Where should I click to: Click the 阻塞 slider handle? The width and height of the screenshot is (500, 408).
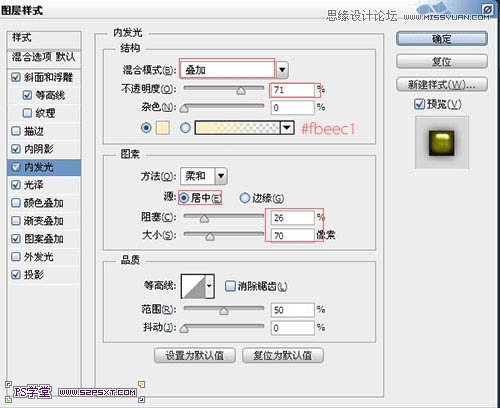204,219
